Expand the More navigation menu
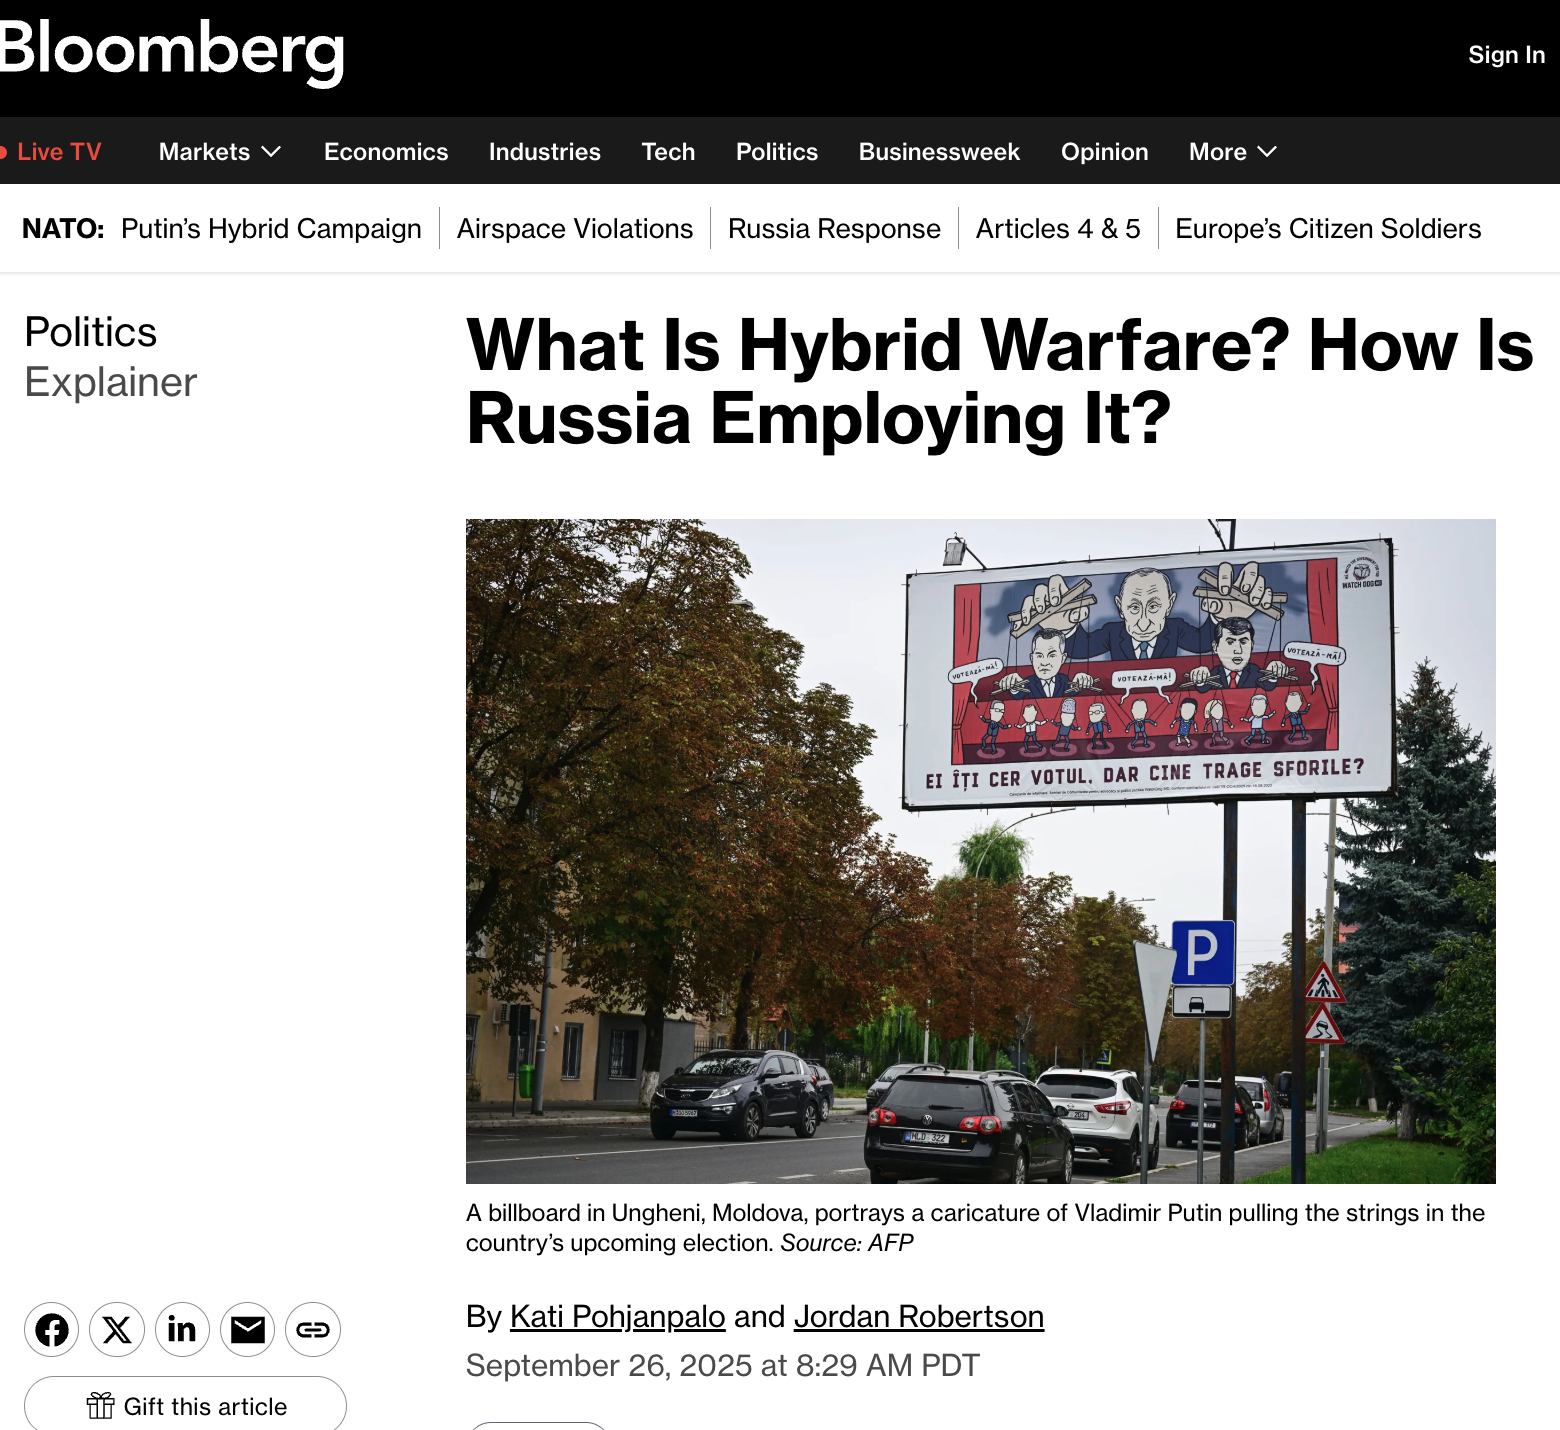This screenshot has height=1430, width=1560. pos(1233,152)
